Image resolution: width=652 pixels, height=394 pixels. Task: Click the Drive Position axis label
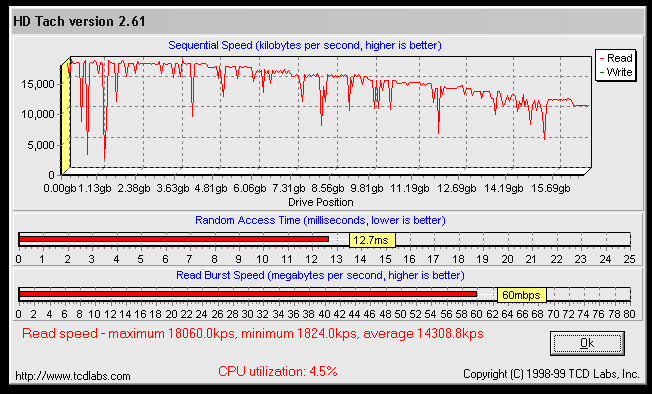pos(321,202)
